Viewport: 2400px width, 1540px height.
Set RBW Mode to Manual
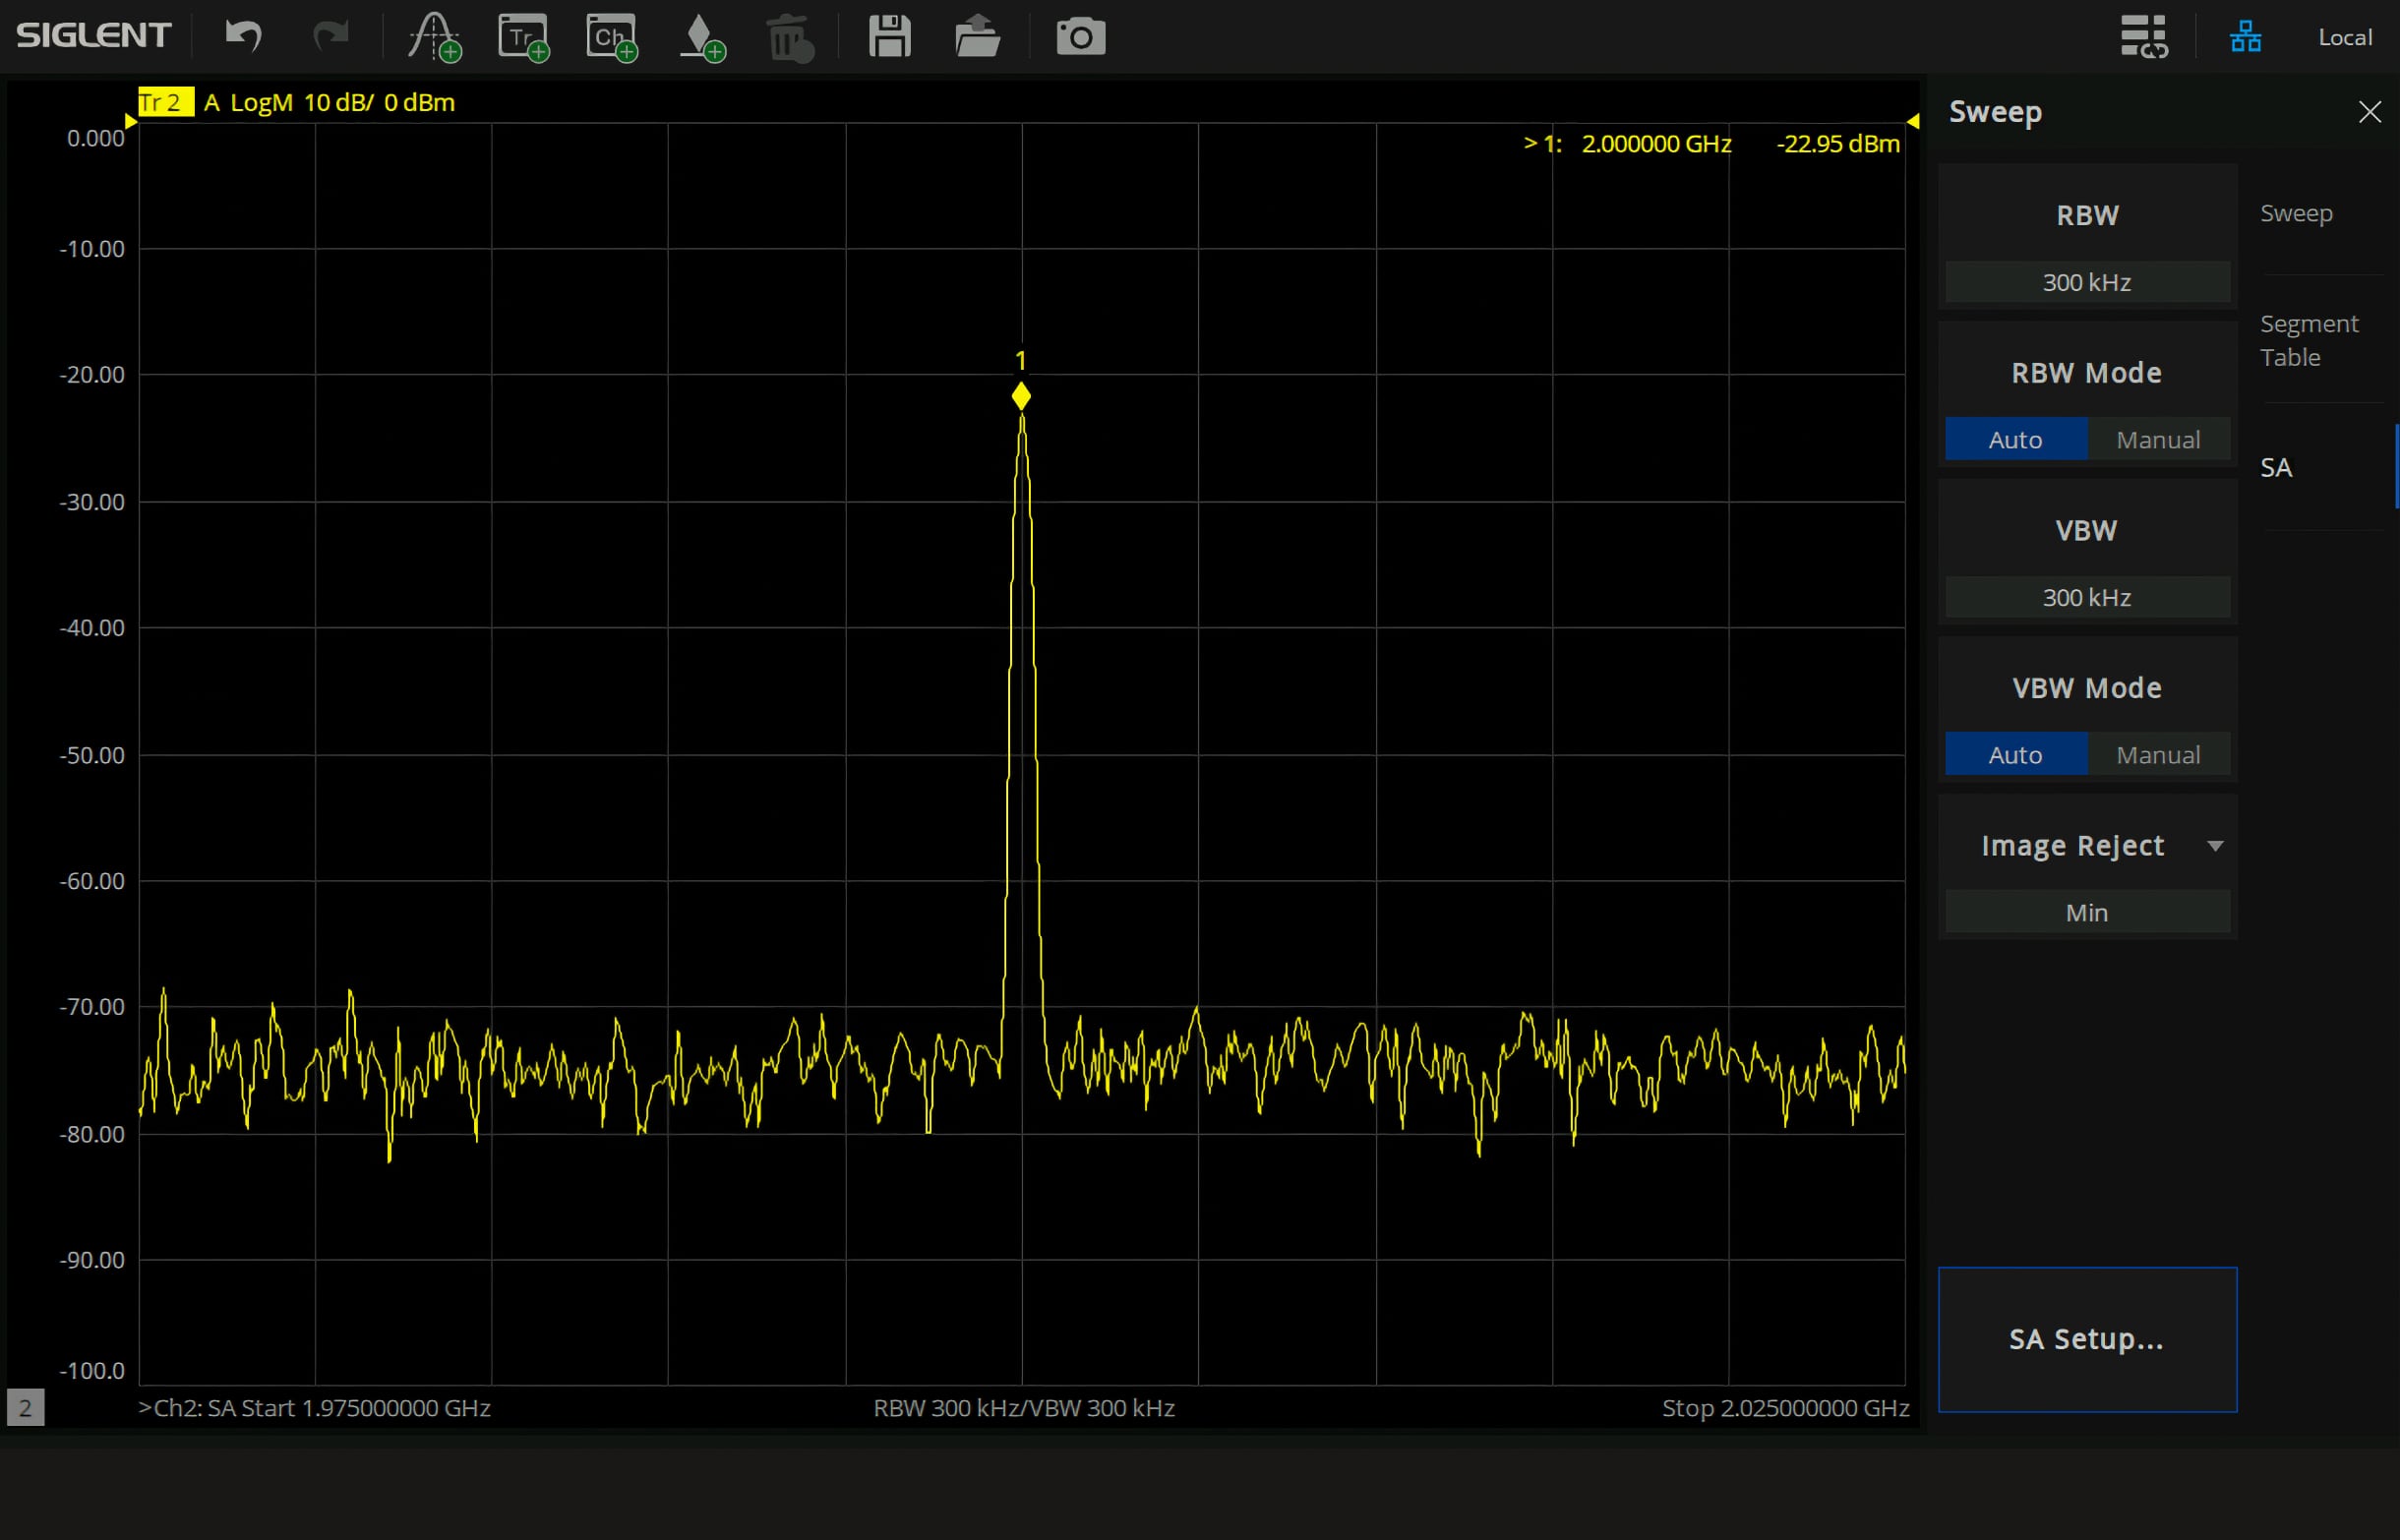[x=2158, y=439]
